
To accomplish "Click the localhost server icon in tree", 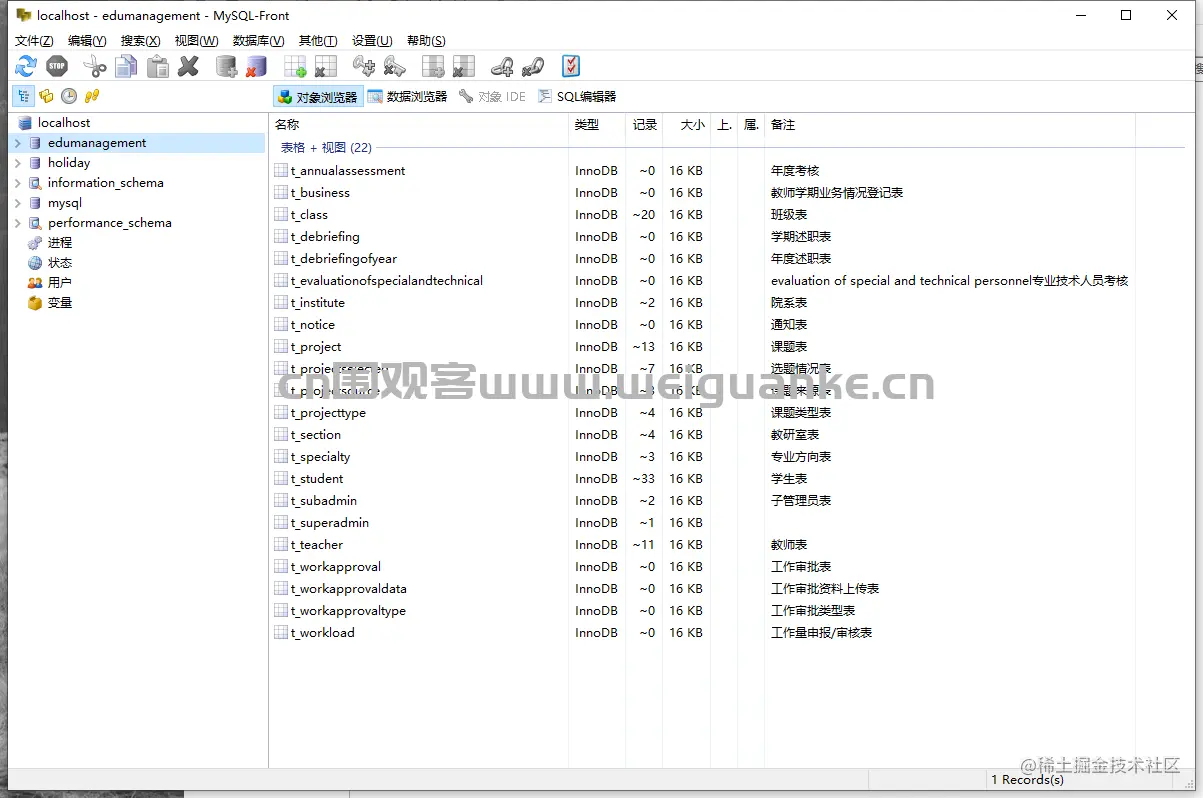I will point(25,123).
